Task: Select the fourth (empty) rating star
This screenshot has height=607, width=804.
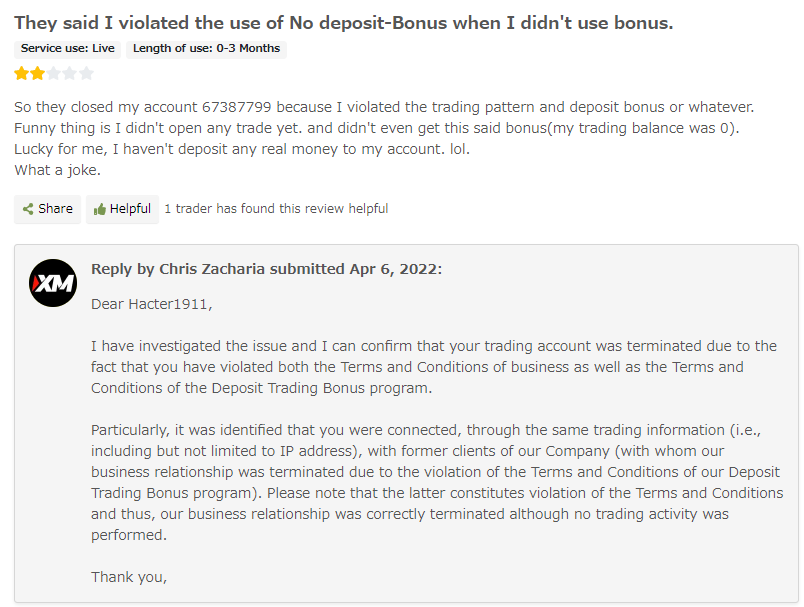Action: [70, 73]
